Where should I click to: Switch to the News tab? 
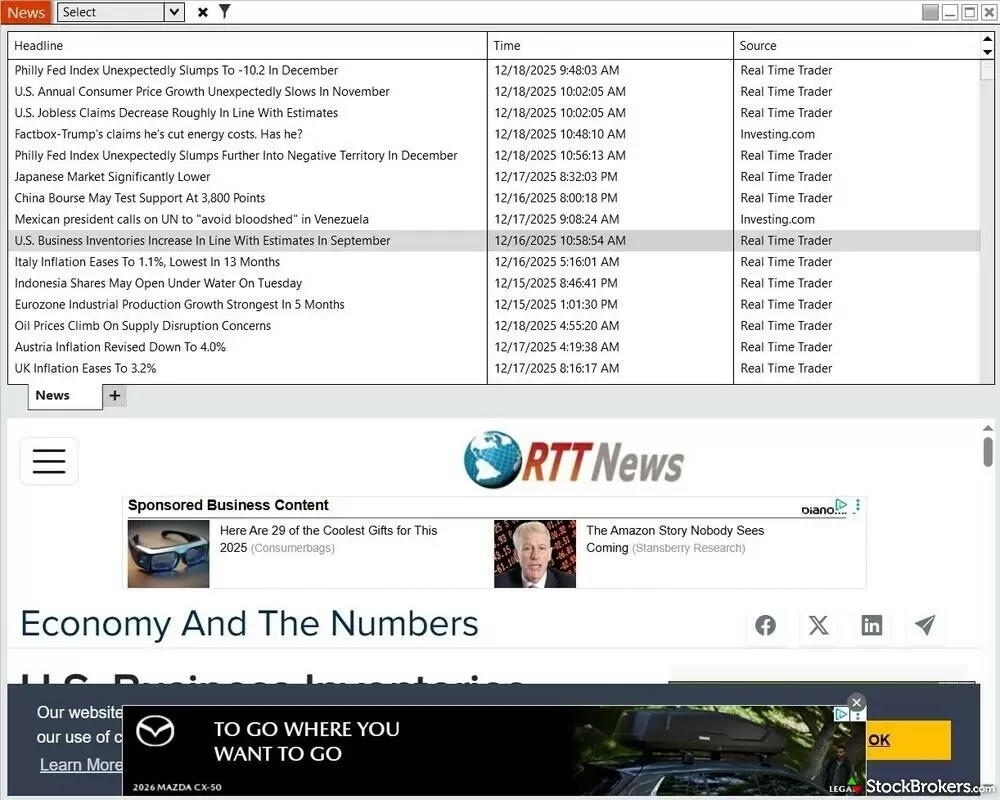coord(53,395)
